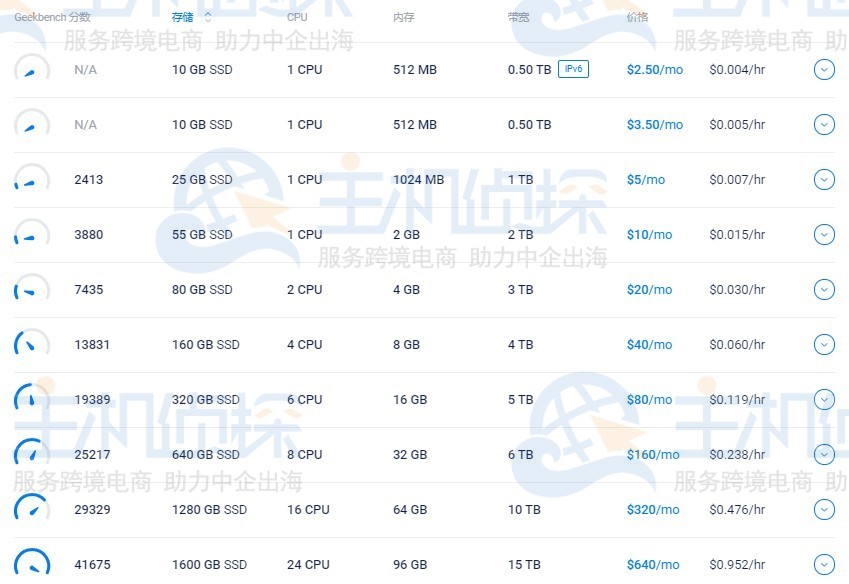Expand the $3.50/mo plan details
Screen dimensions: 849x584
824,125
